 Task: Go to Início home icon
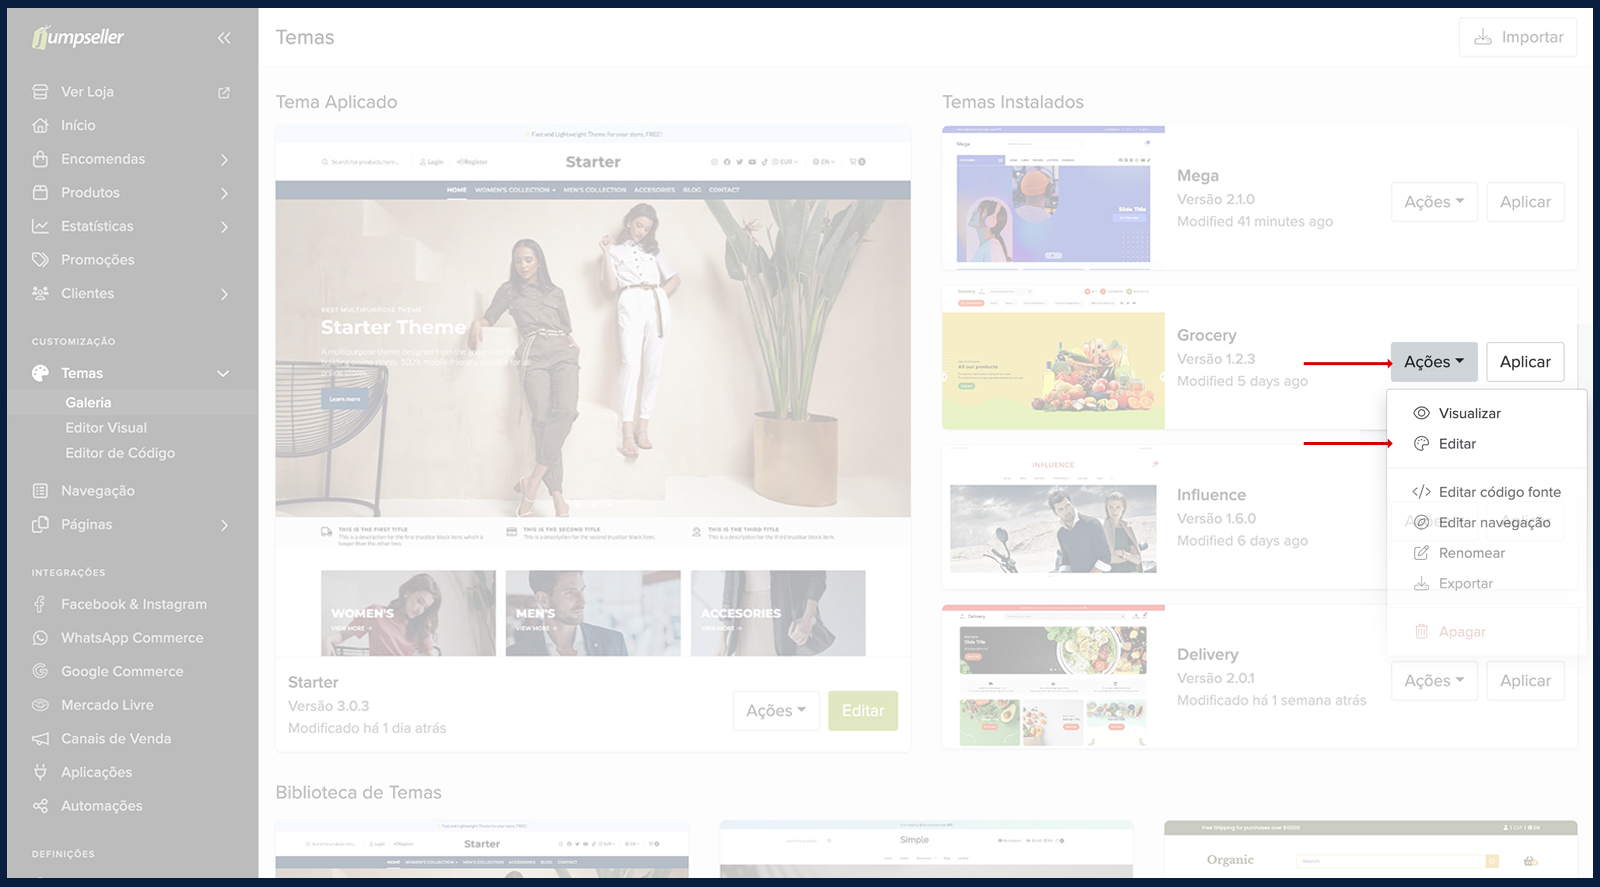click(x=40, y=125)
